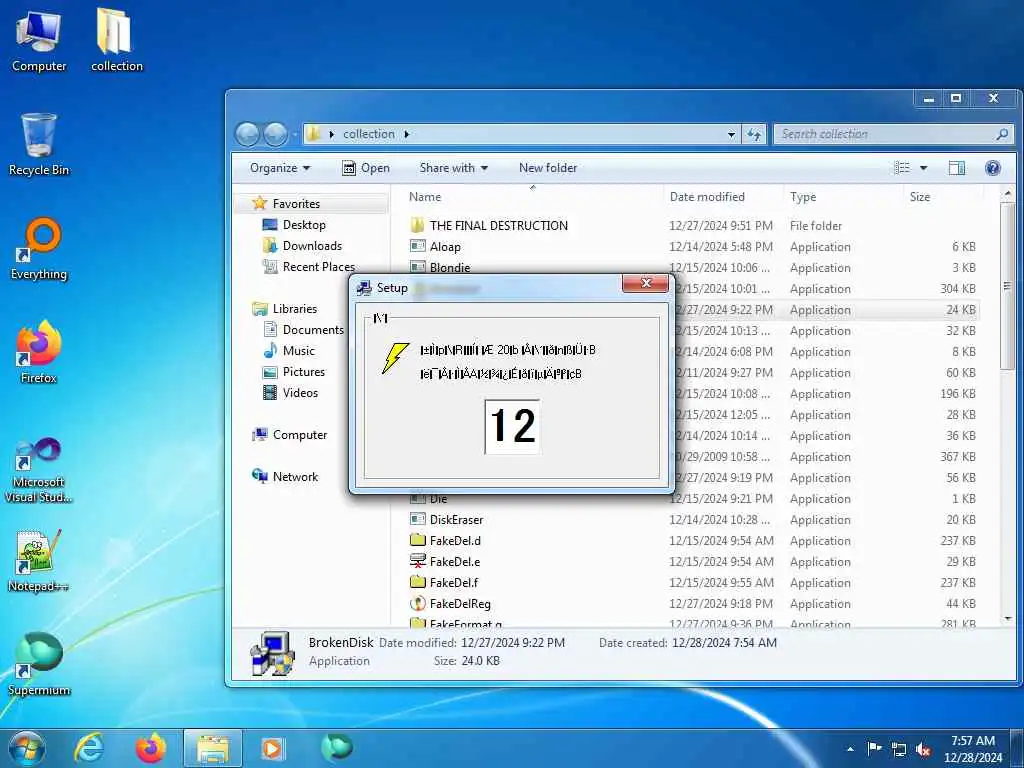
Task: Open the view options dropdown arrow
Action: pyautogui.click(x=923, y=168)
